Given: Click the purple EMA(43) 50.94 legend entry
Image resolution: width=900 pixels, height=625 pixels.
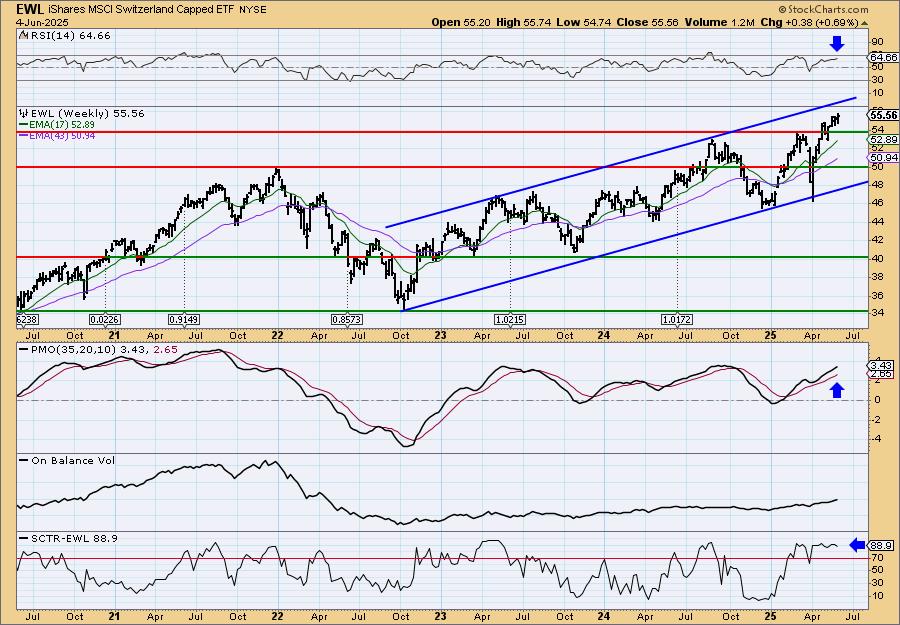Looking at the screenshot, I should pos(57,135).
